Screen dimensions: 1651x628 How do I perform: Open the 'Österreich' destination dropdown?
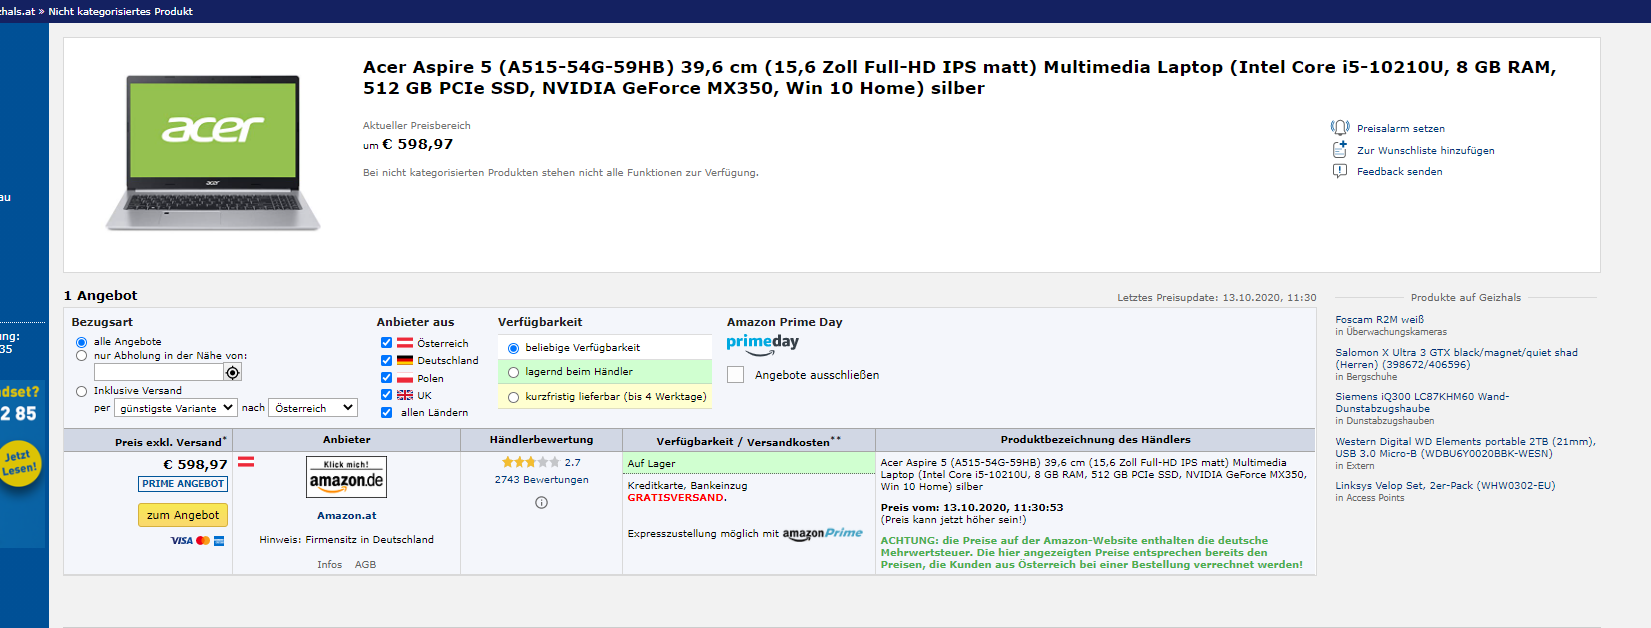coord(313,408)
